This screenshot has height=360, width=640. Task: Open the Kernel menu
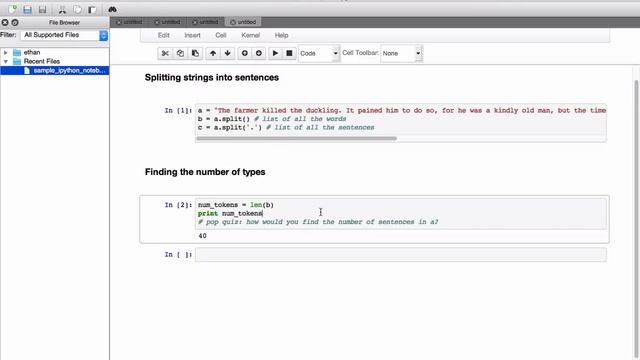(x=251, y=36)
